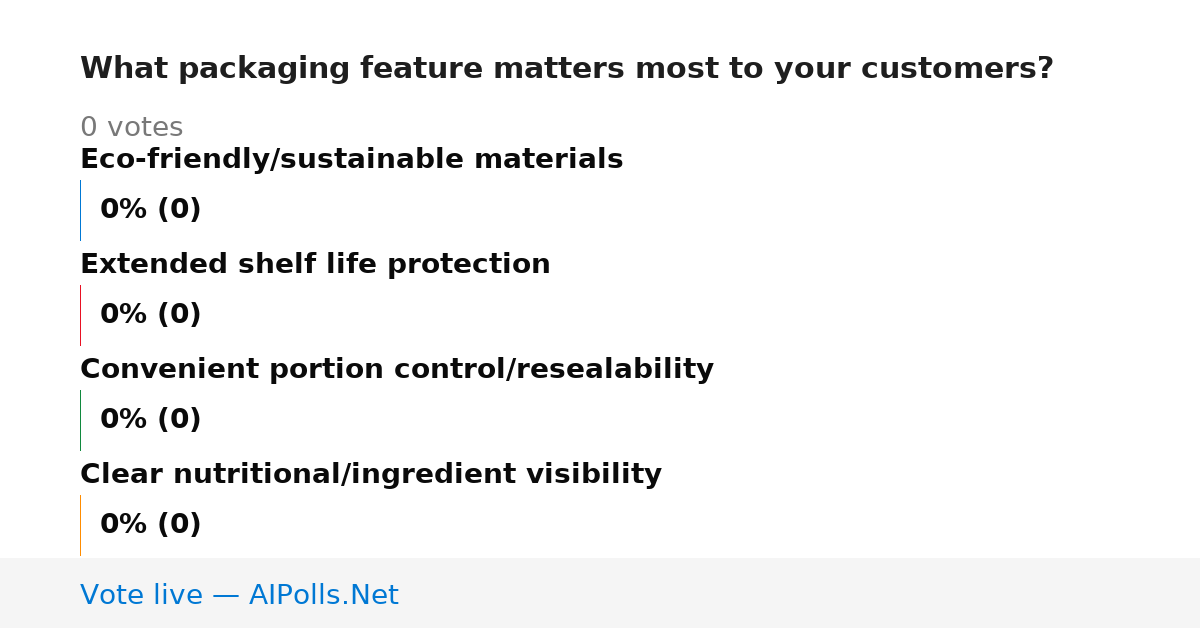1200x628 pixels.
Task: Select the Eco-friendly/sustainable materials option
Action: (x=351, y=160)
